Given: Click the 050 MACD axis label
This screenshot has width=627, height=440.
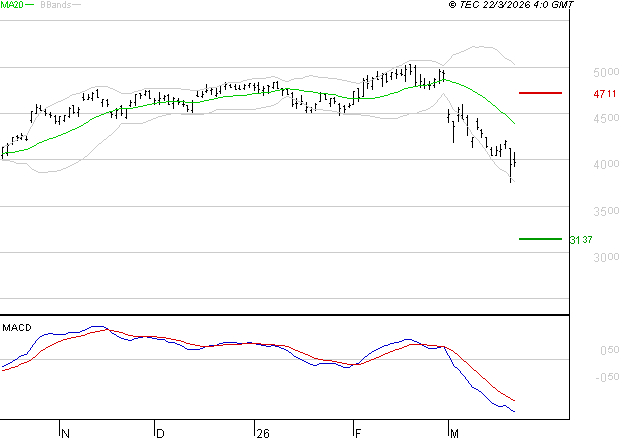Looking at the screenshot, I should [610, 350].
